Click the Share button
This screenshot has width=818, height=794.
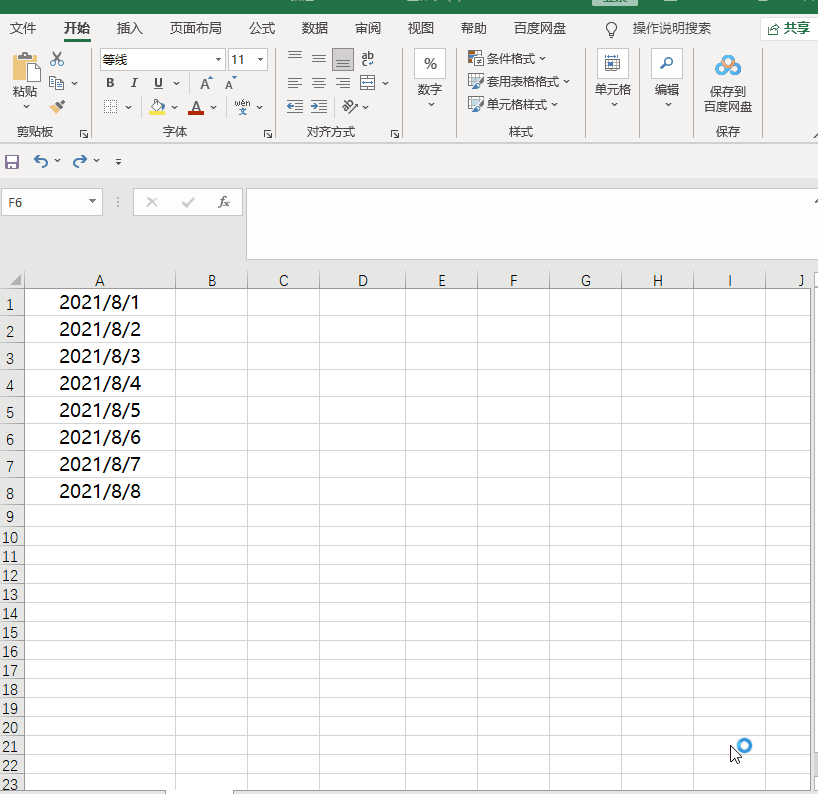[788, 29]
